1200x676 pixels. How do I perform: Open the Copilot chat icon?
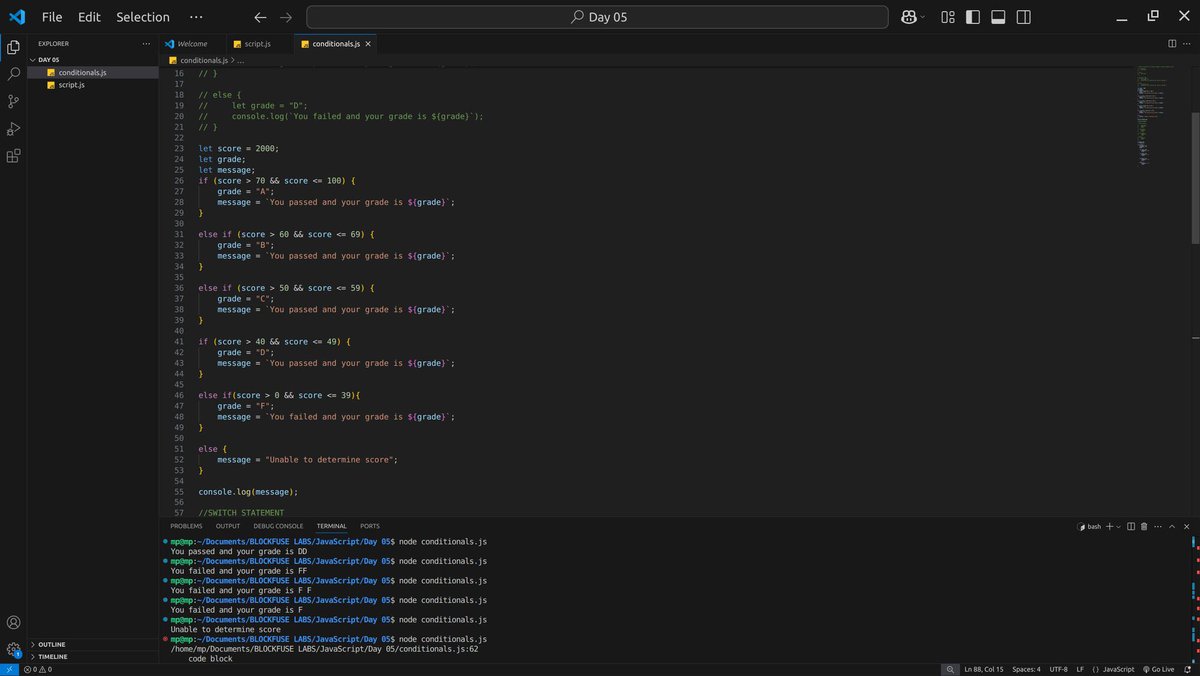pyautogui.click(x=908, y=17)
